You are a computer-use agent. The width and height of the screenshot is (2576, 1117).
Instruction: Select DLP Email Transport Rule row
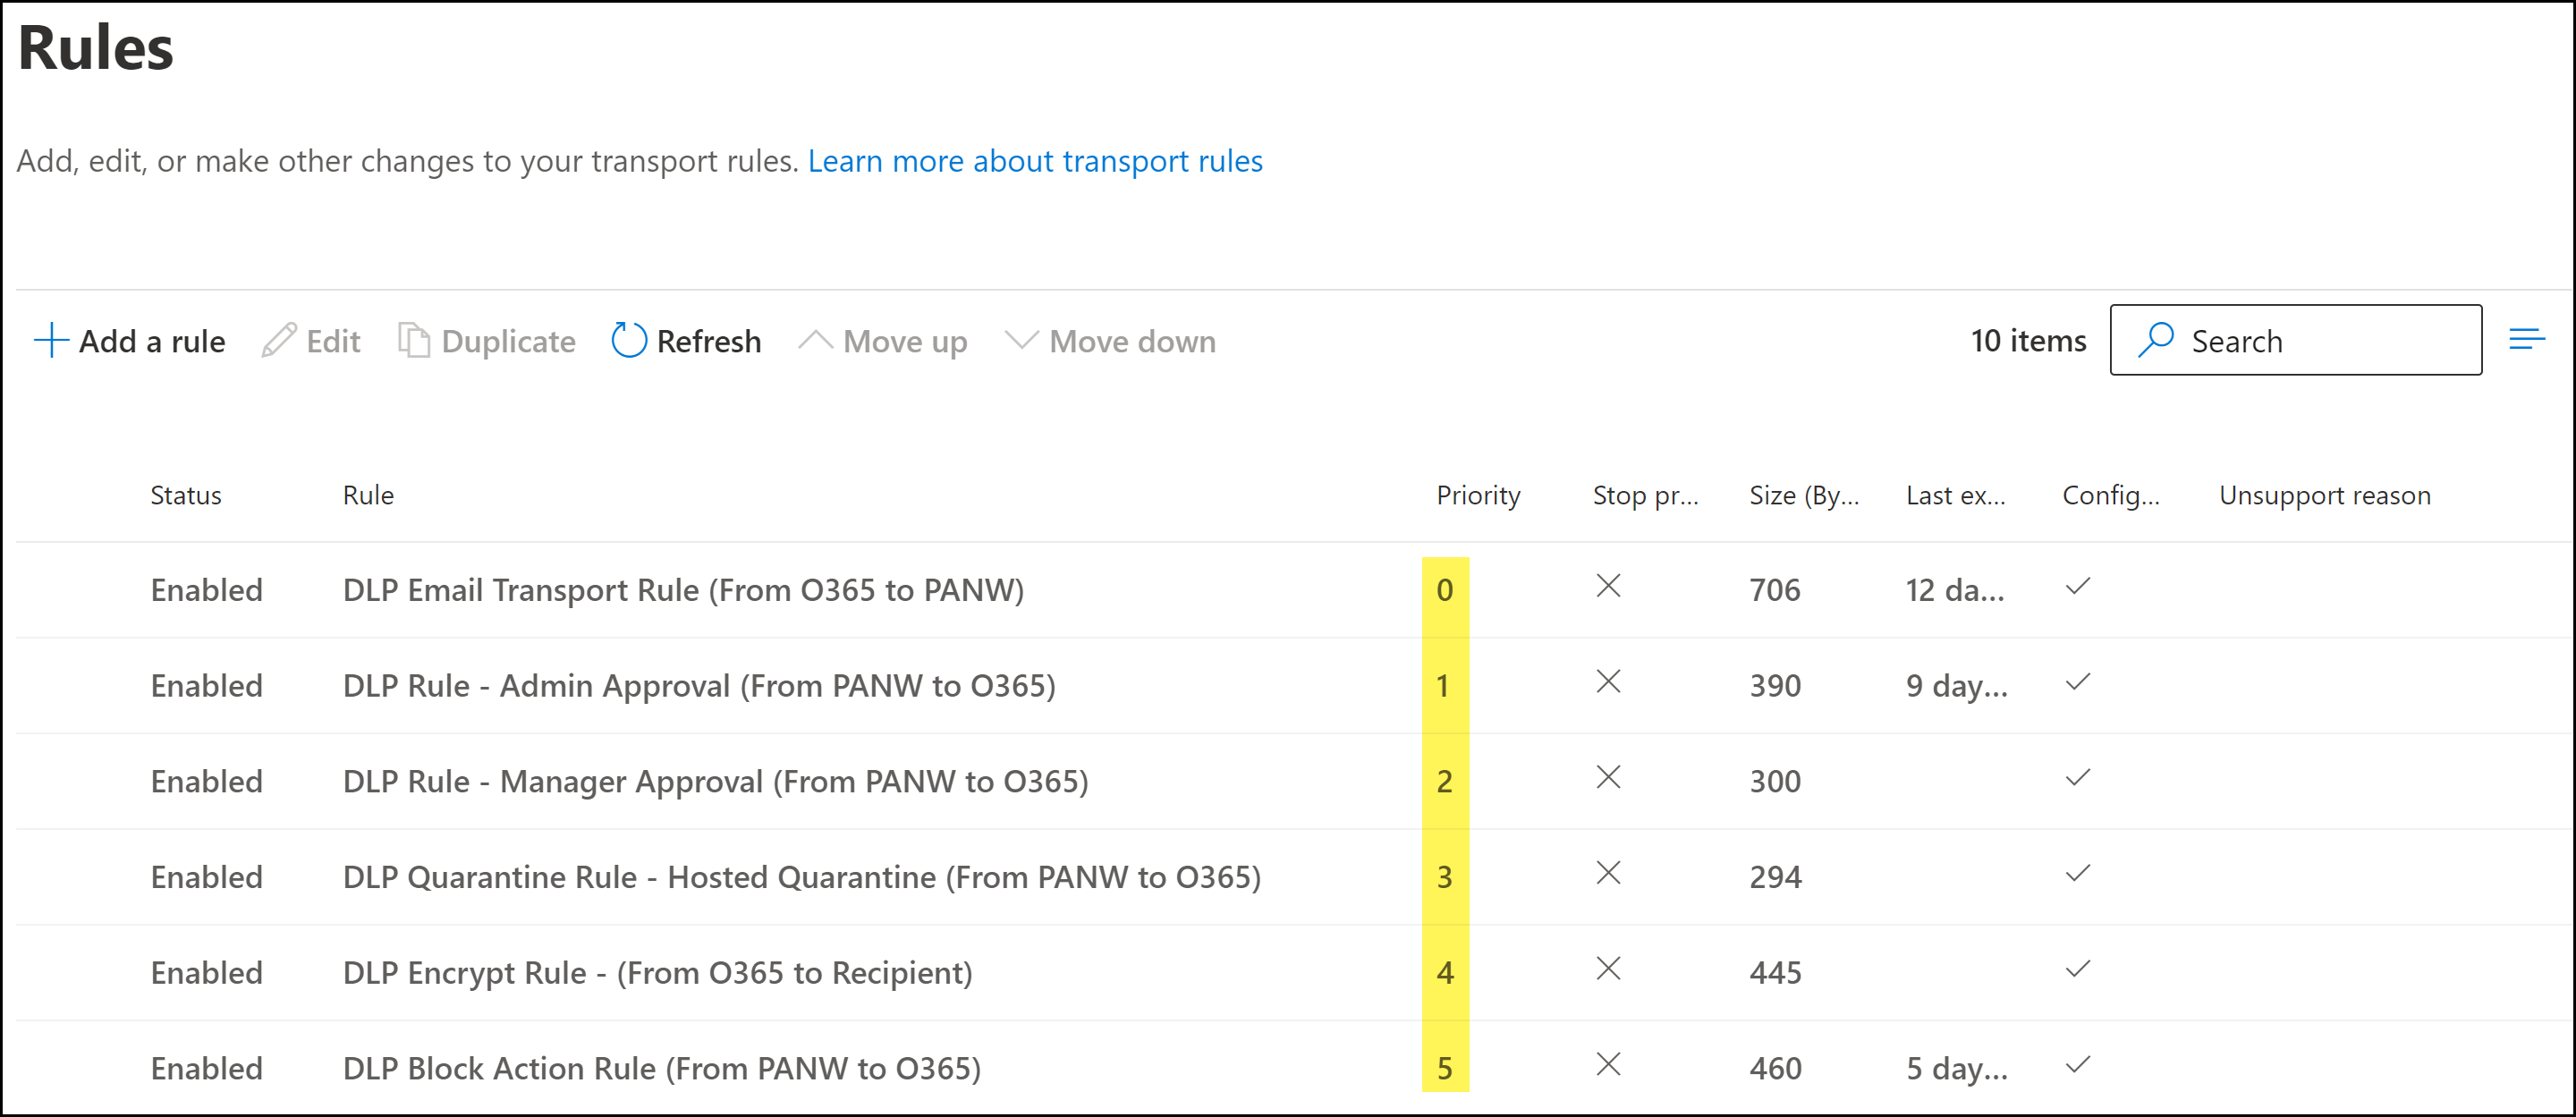click(682, 590)
